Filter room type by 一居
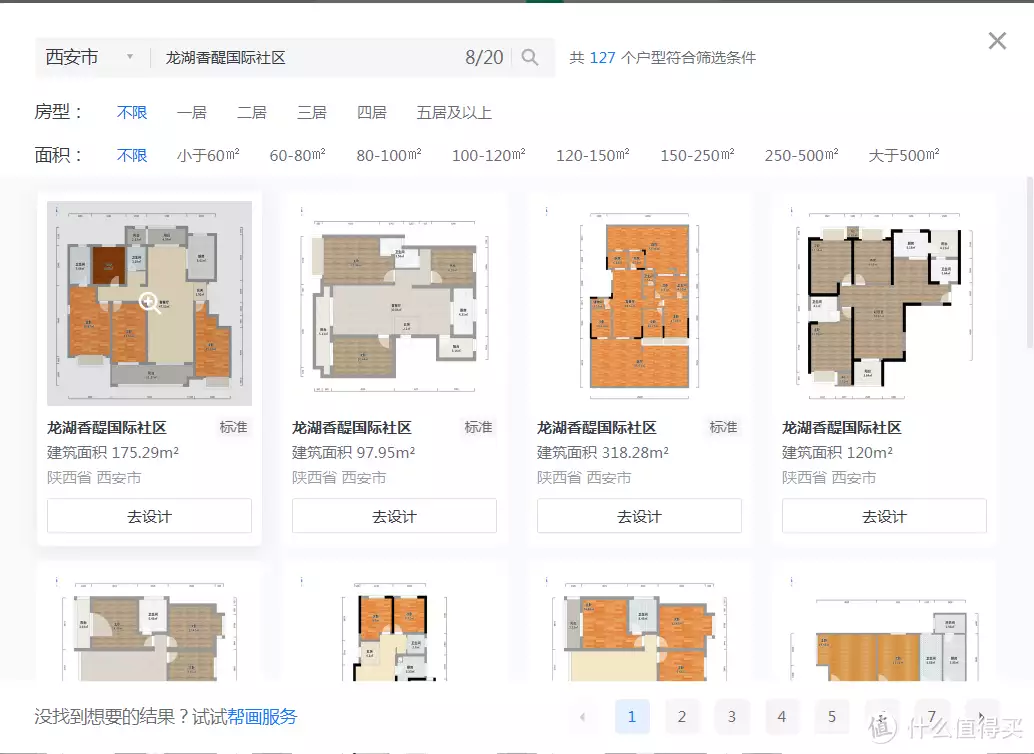Viewport: 1034px width, 754px height. tap(192, 113)
